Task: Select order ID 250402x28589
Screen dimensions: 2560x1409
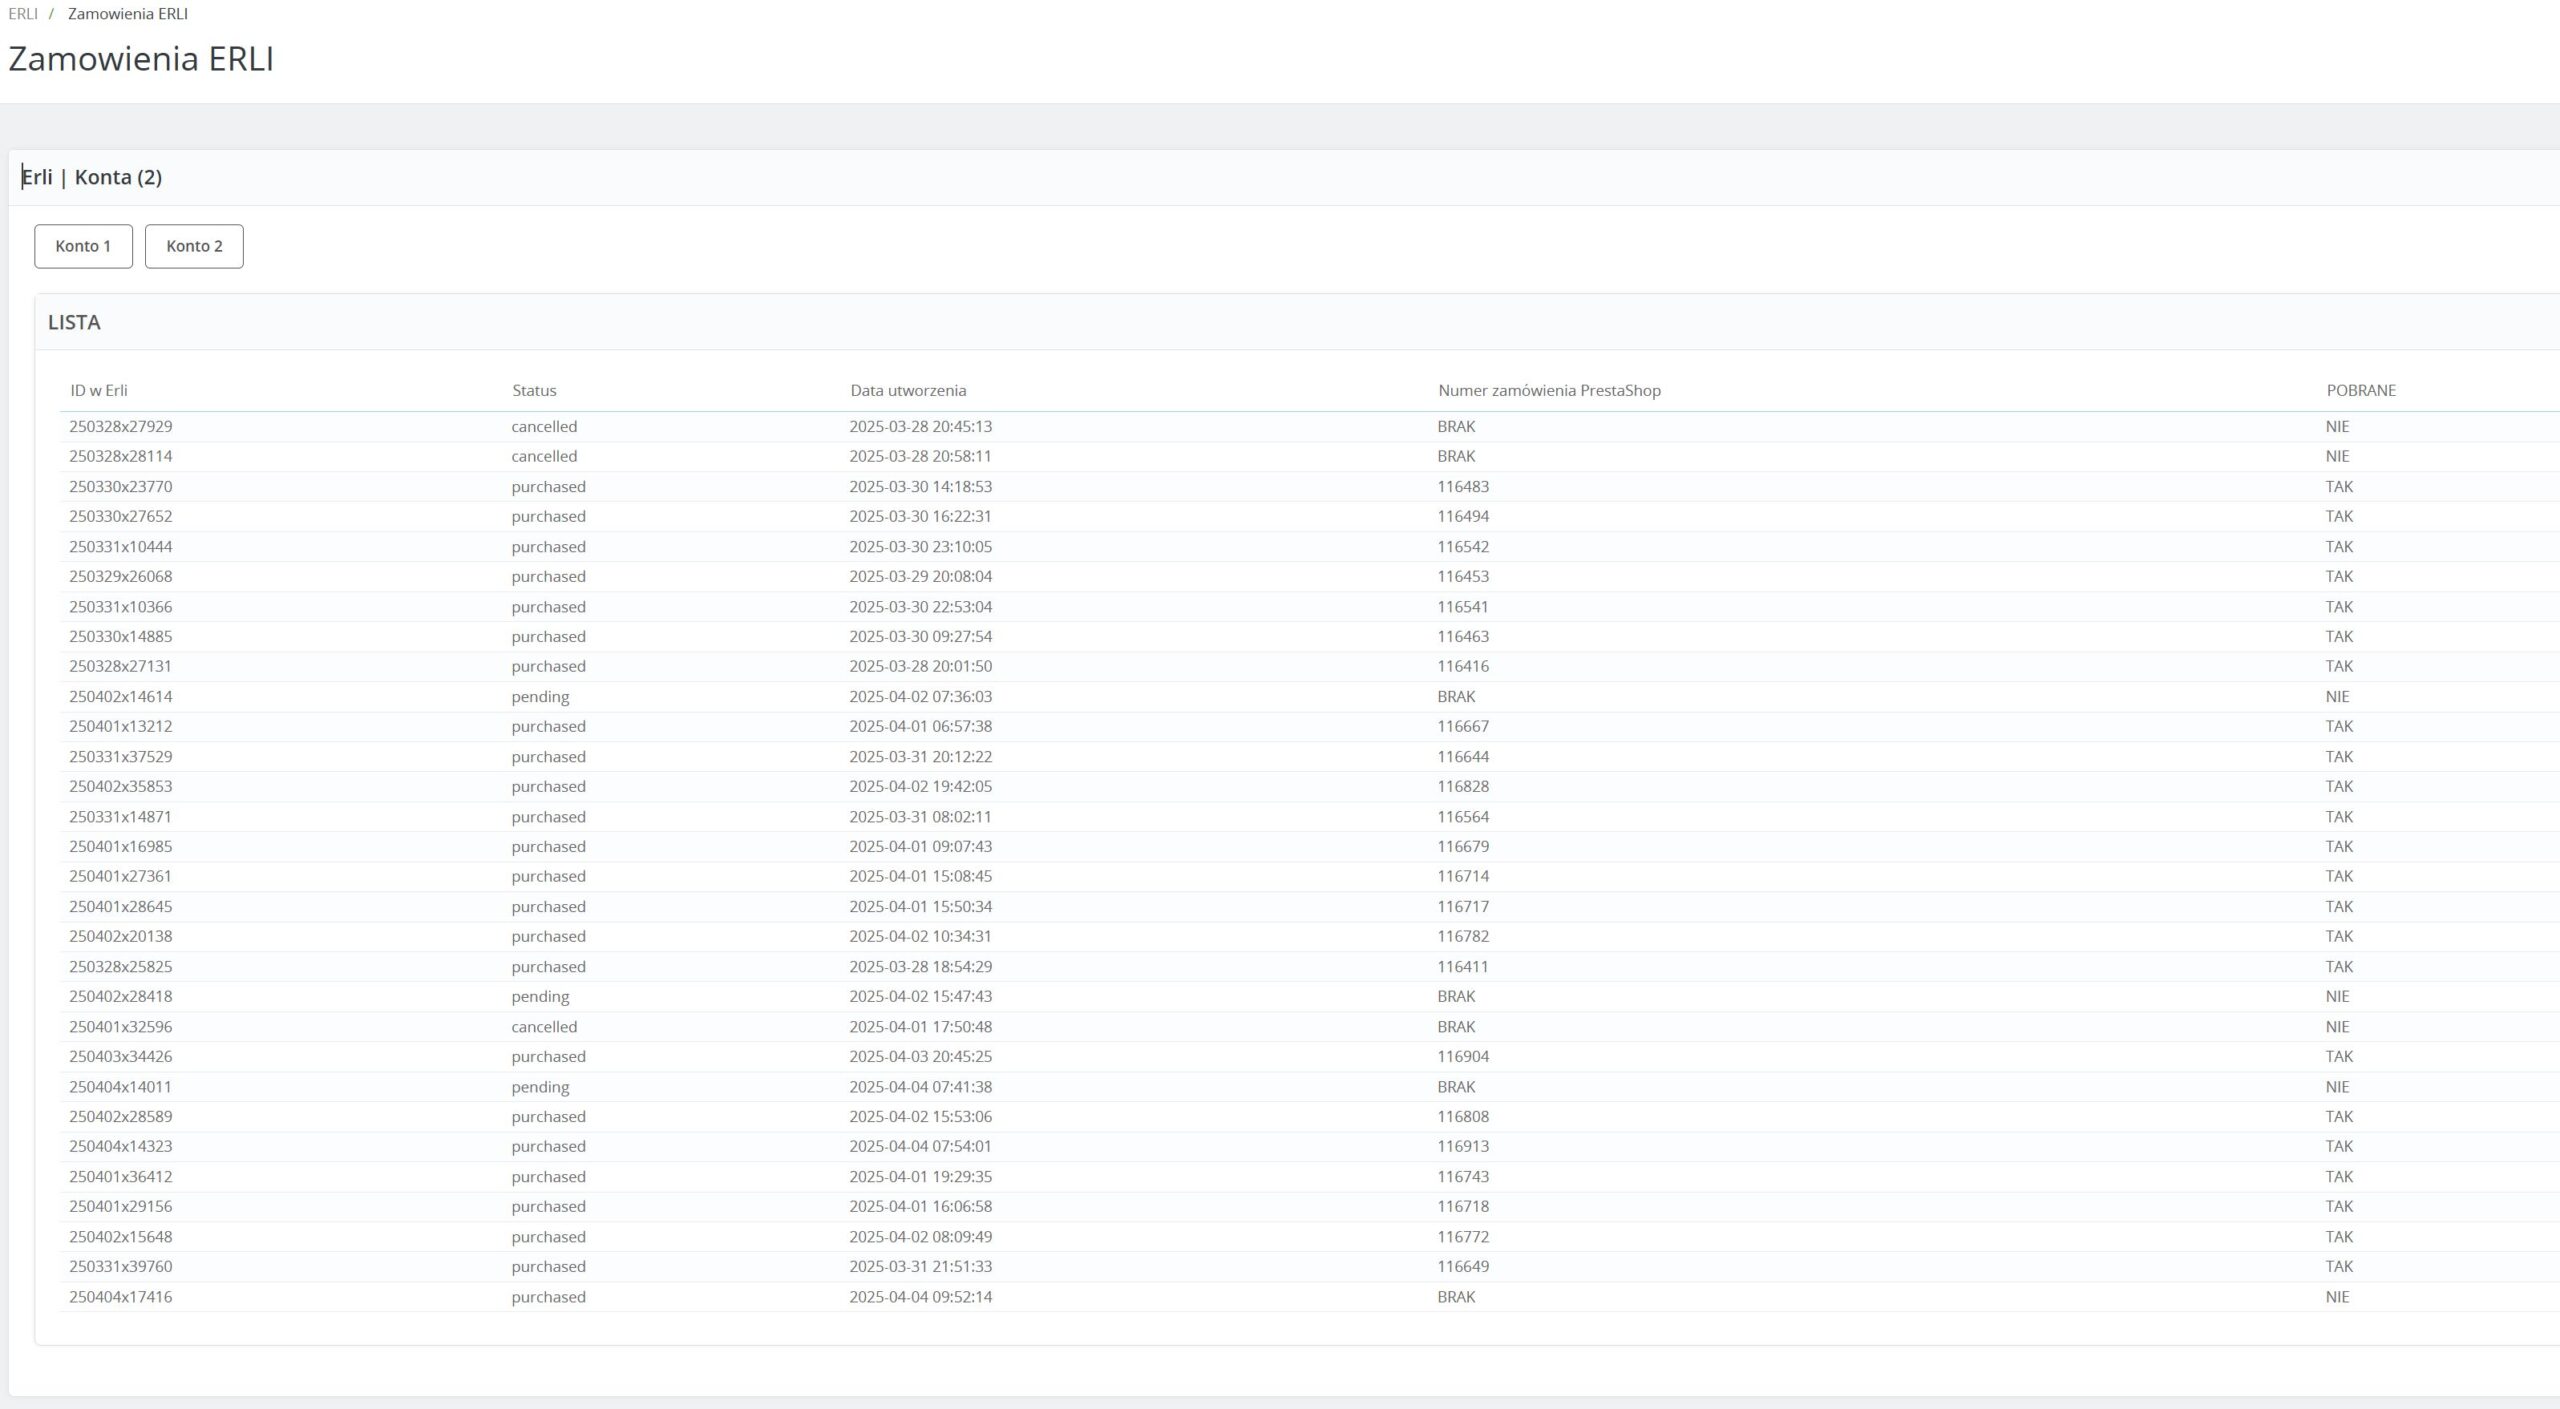Action: tap(121, 1116)
